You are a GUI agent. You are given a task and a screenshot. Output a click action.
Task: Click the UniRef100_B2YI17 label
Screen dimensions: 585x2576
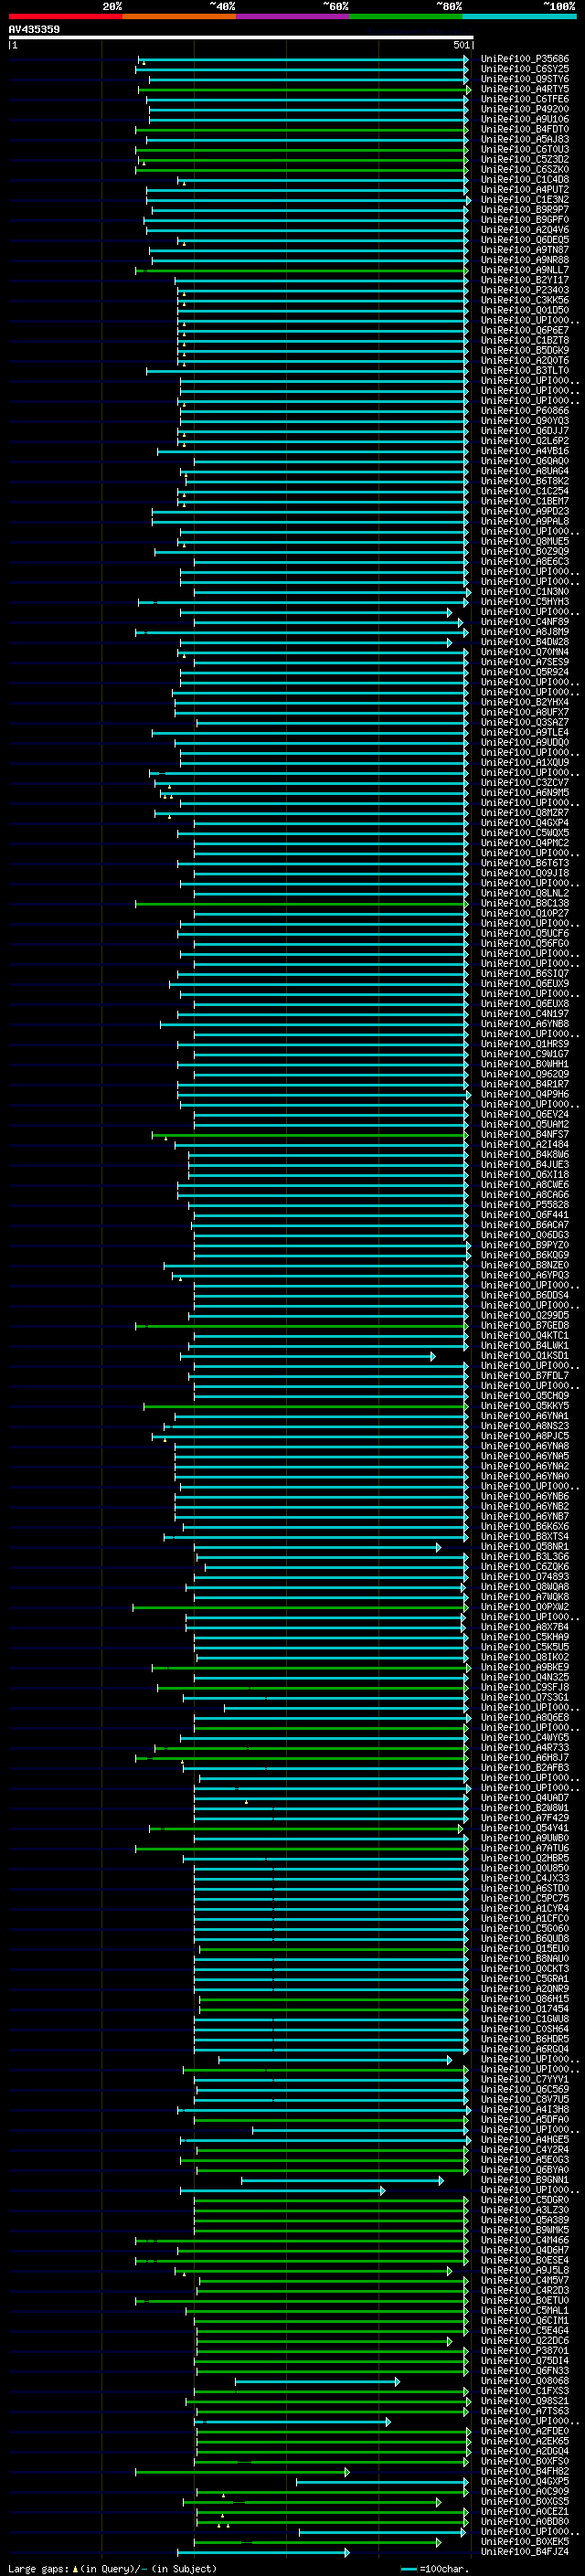(x=525, y=280)
